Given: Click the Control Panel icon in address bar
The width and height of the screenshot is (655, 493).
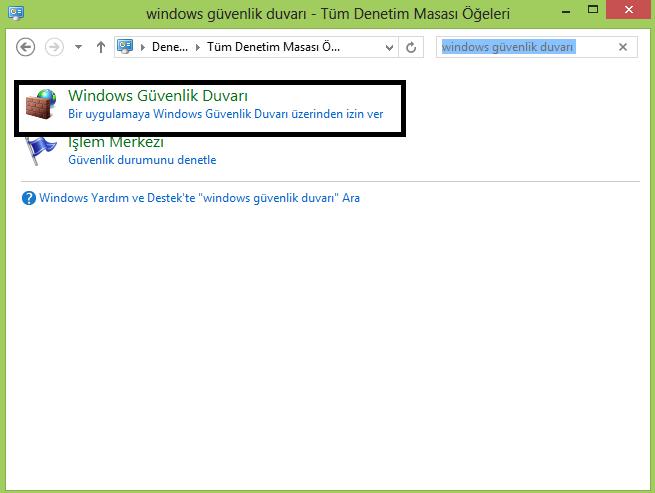Looking at the screenshot, I should pyautogui.click(x=125, y=46).
